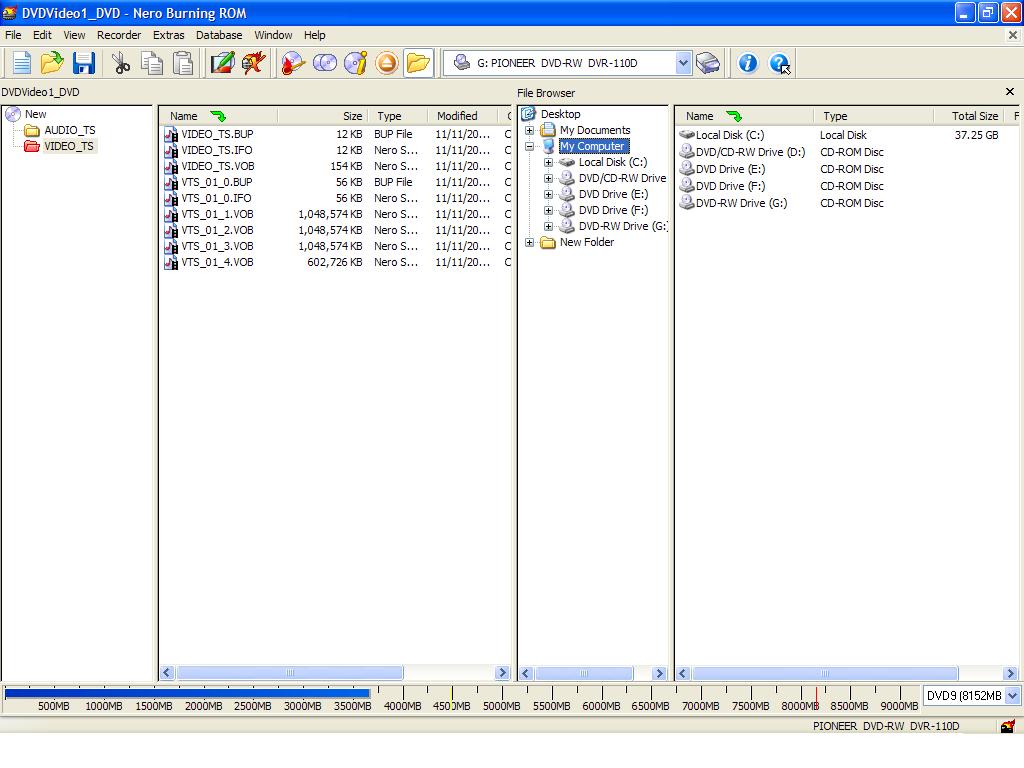This screenshot has width=1024, height=768.
Task: Open the Extras menu
Action: point(168,35)
